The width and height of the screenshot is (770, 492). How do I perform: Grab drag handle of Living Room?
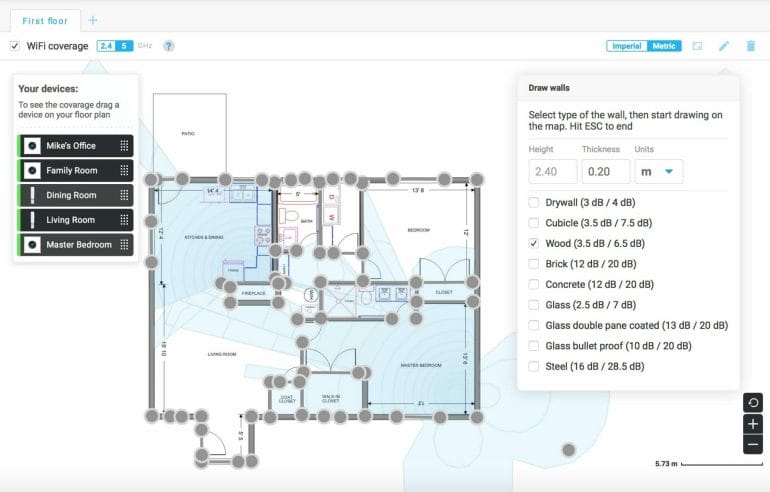pyautogui.click(x=124, y=220)
